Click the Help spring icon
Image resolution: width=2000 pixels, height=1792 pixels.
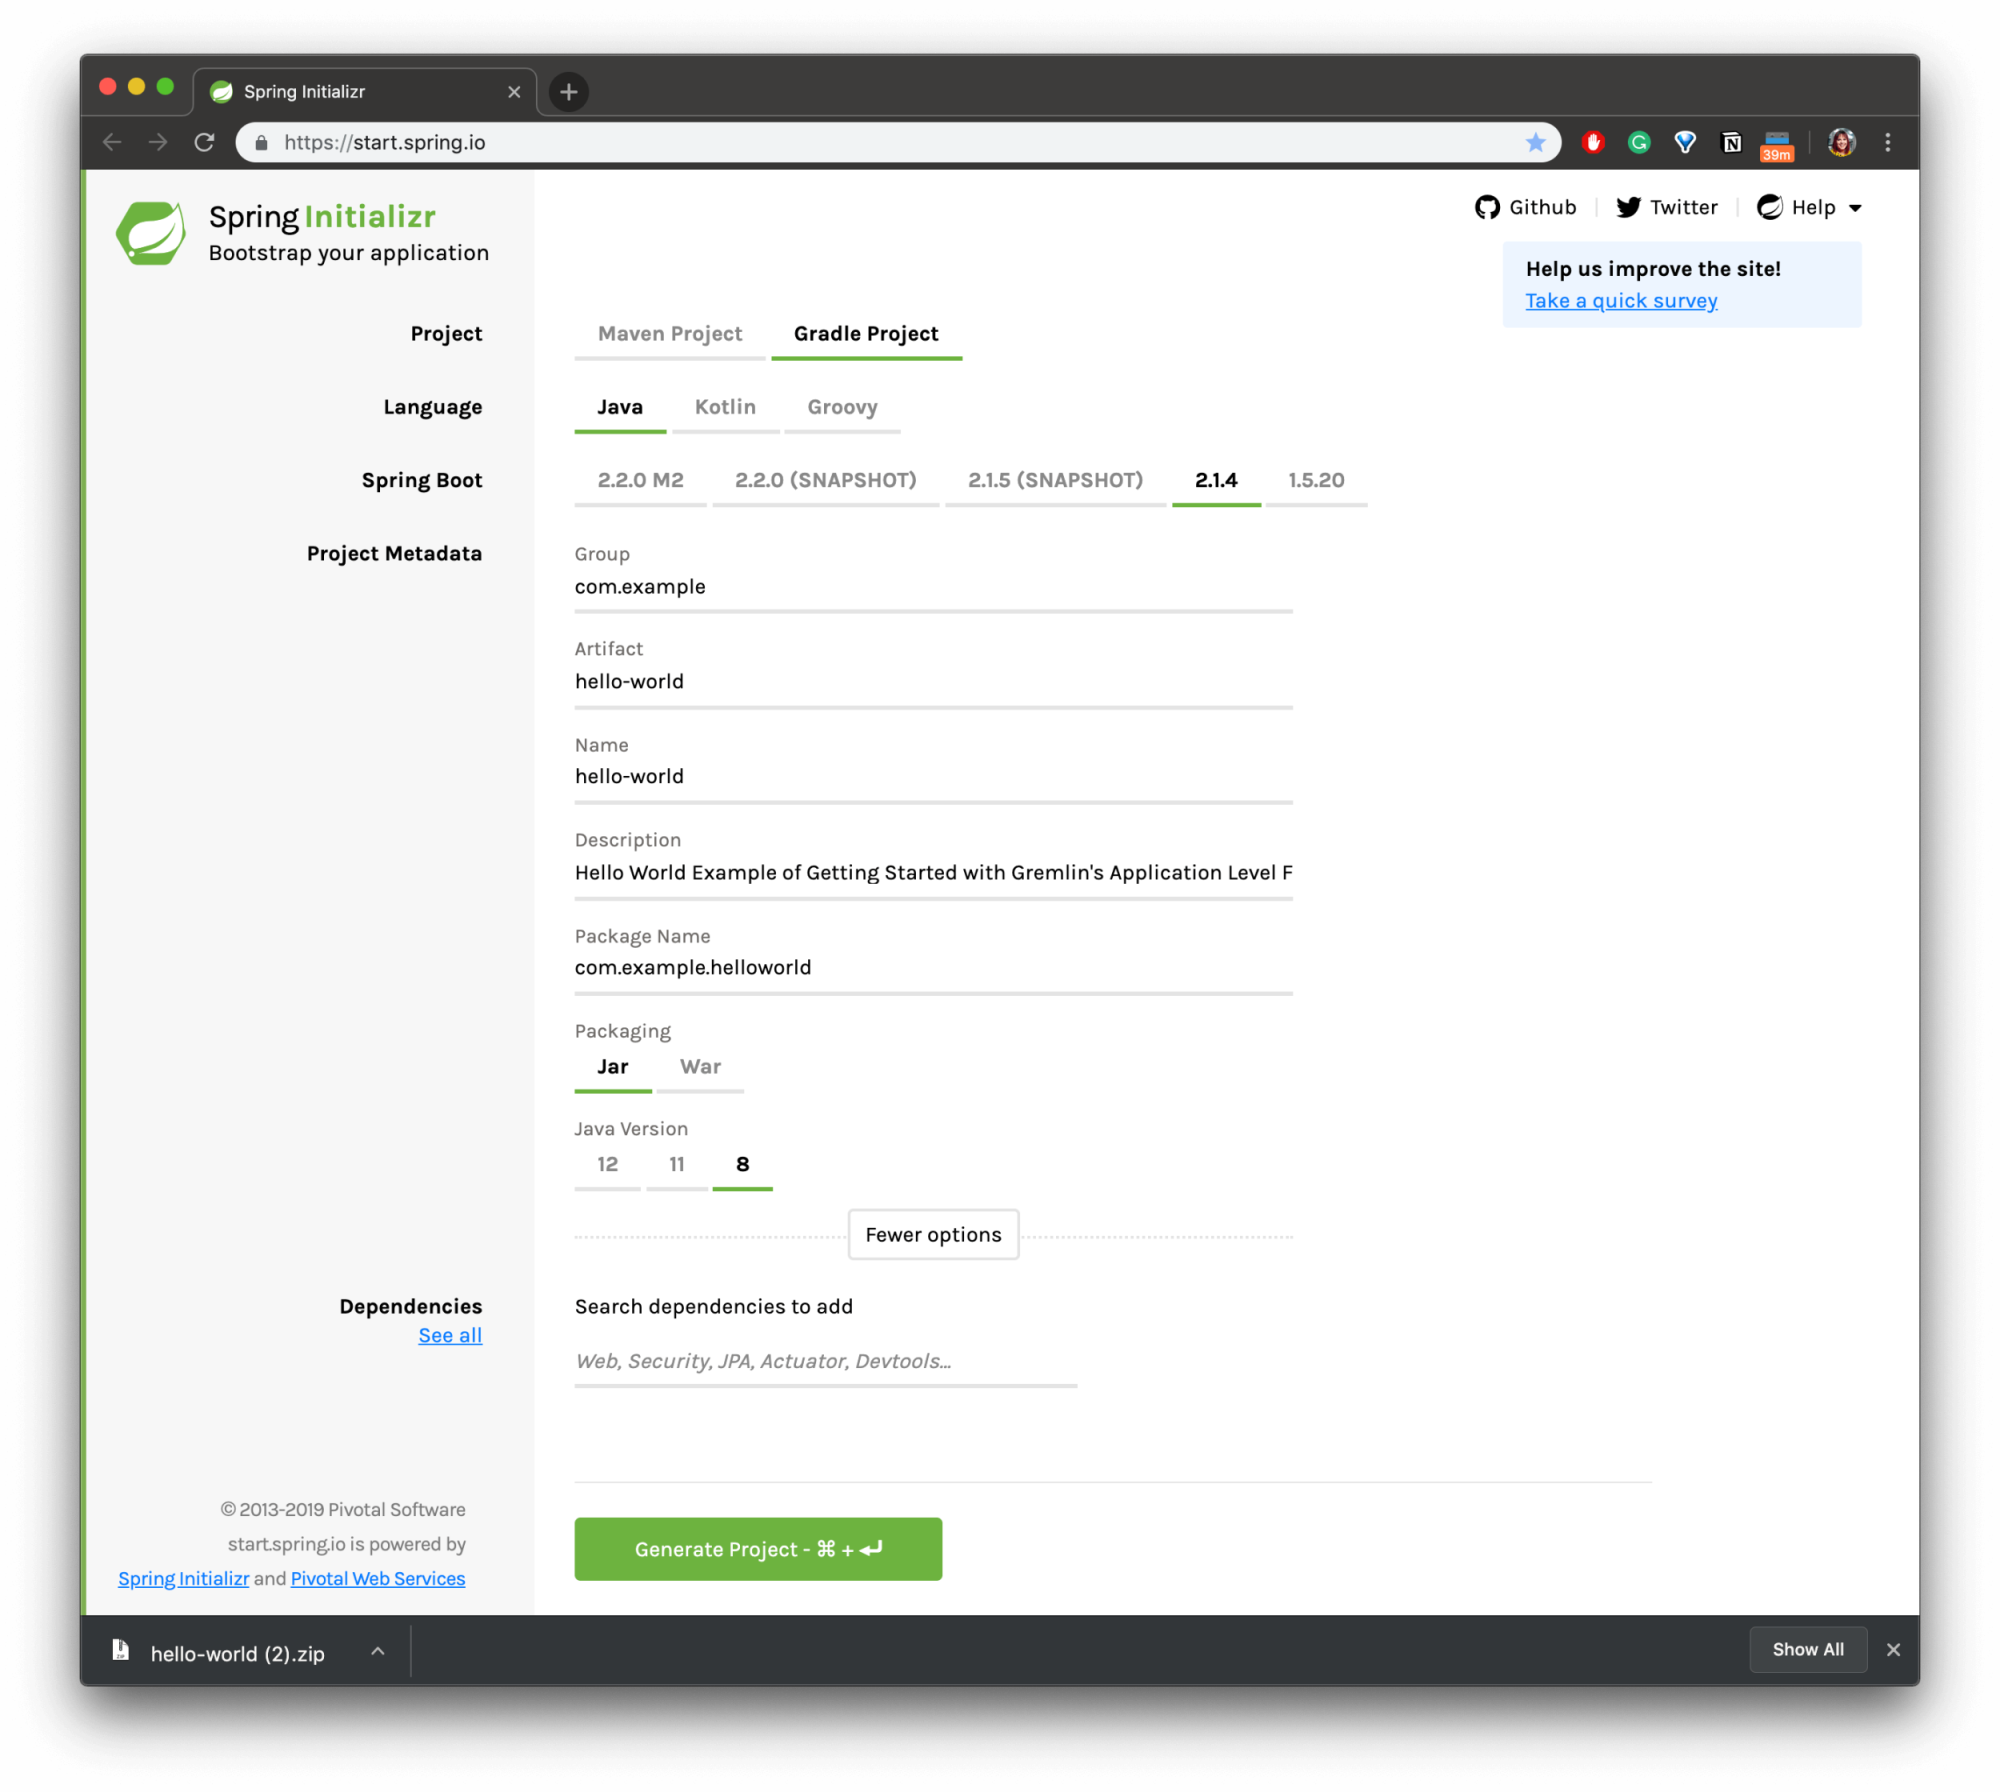(x=1770, y=207)
